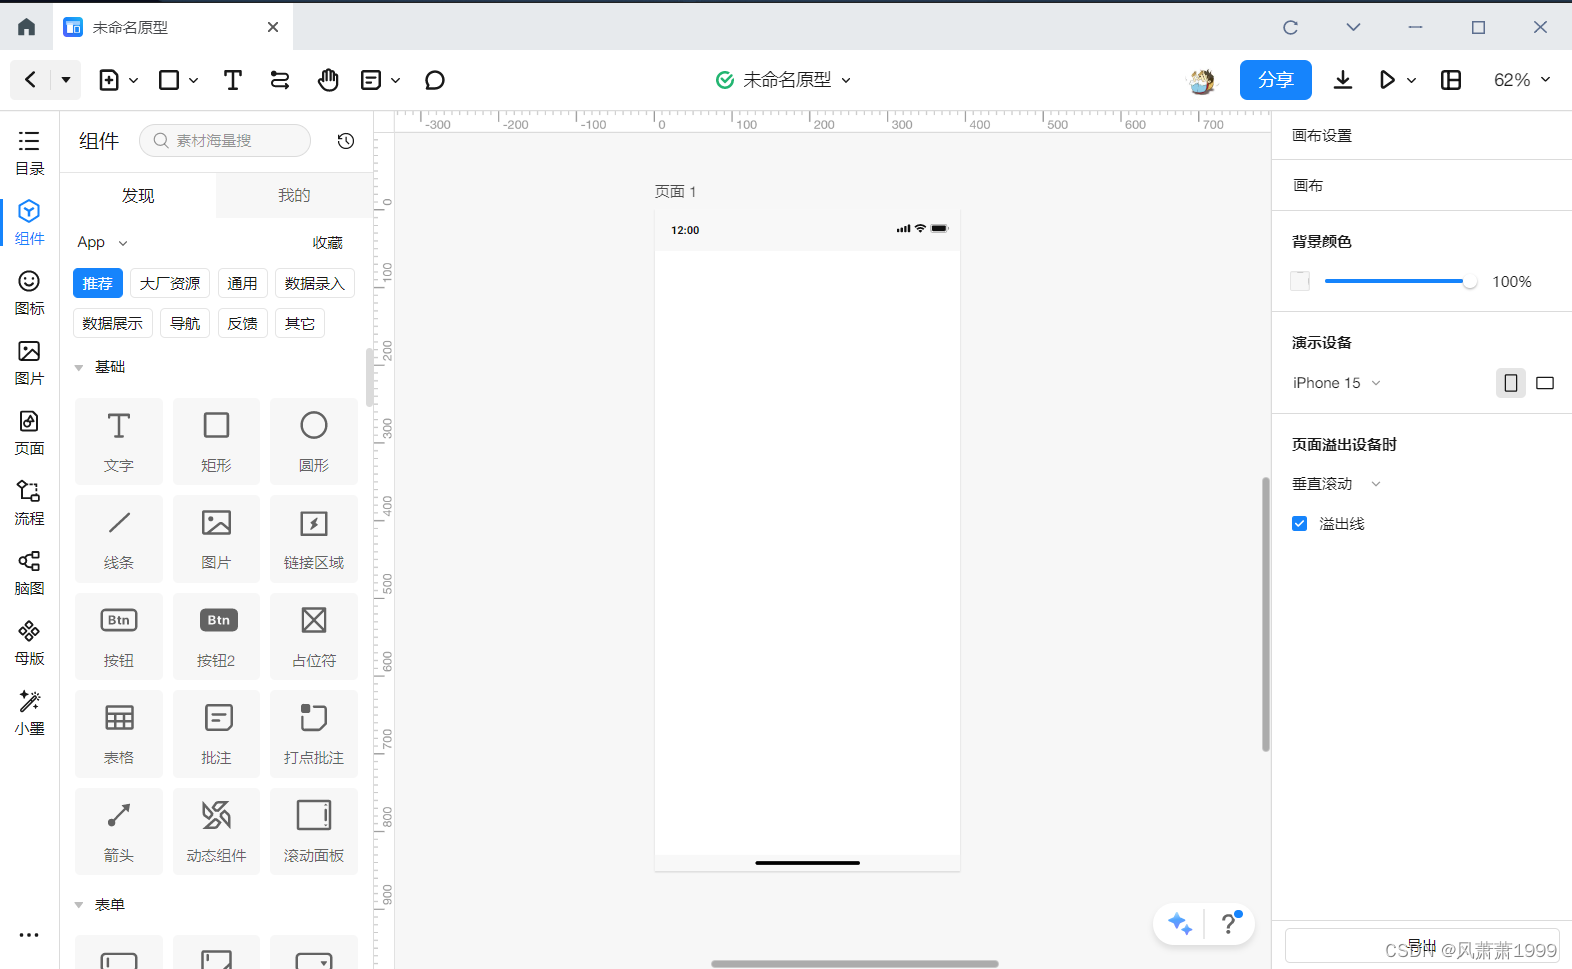Image resolution: width=1572 pixels, height=969 pixels.
Task: Insert the 滚动面板 scroll panel component
Action: [314, 831]
